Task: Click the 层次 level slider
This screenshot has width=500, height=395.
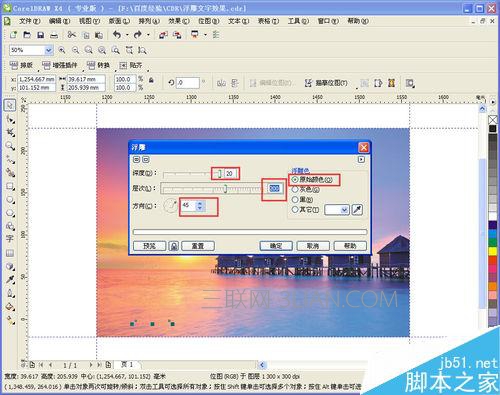Action: point(211,189)
